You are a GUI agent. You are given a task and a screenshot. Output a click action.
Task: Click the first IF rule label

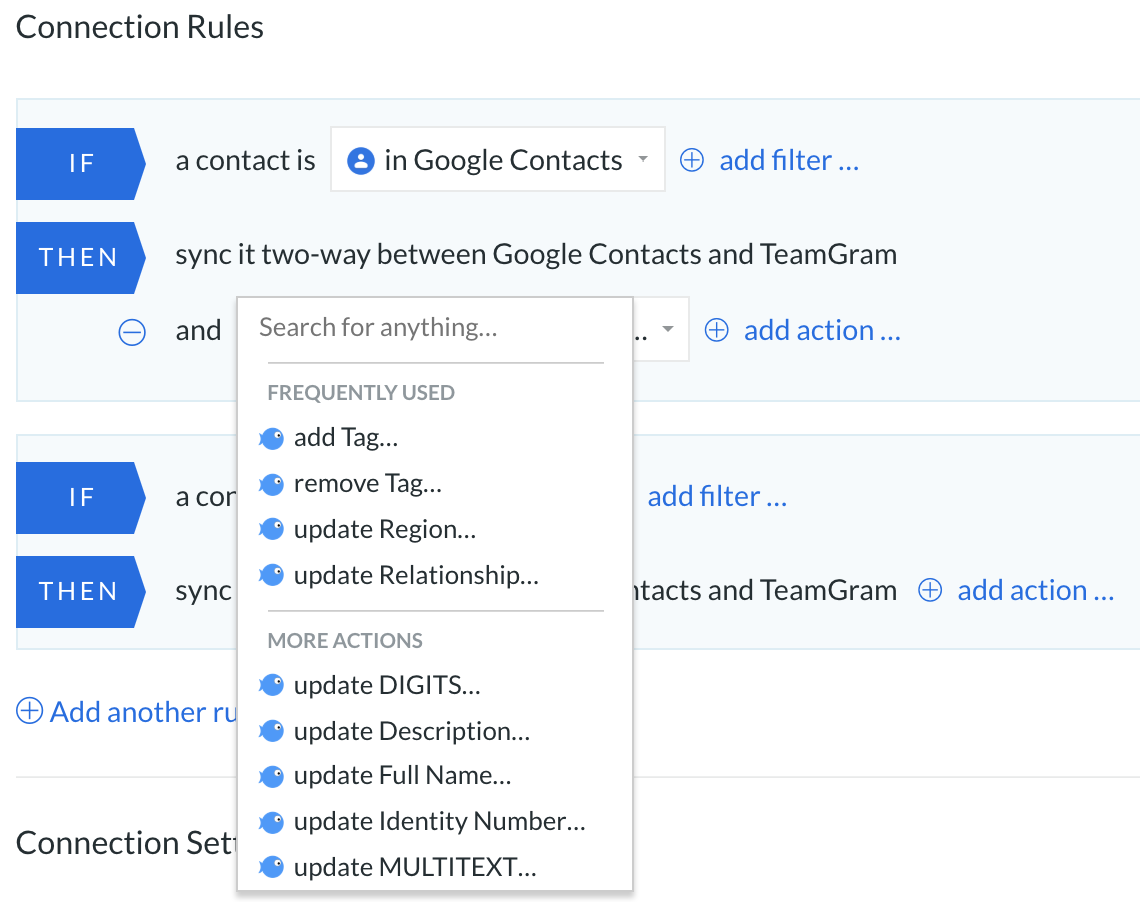[x=81, y=164]
